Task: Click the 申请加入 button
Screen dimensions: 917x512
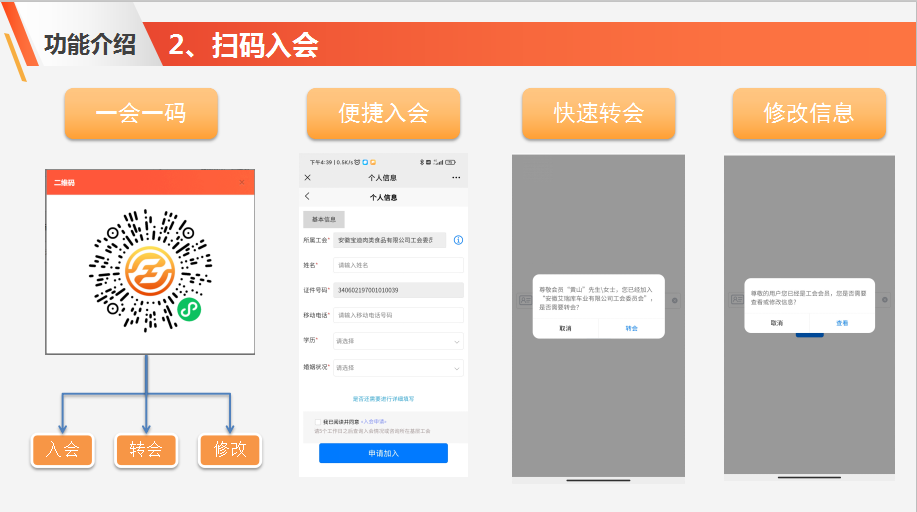Action: (384, 453)
